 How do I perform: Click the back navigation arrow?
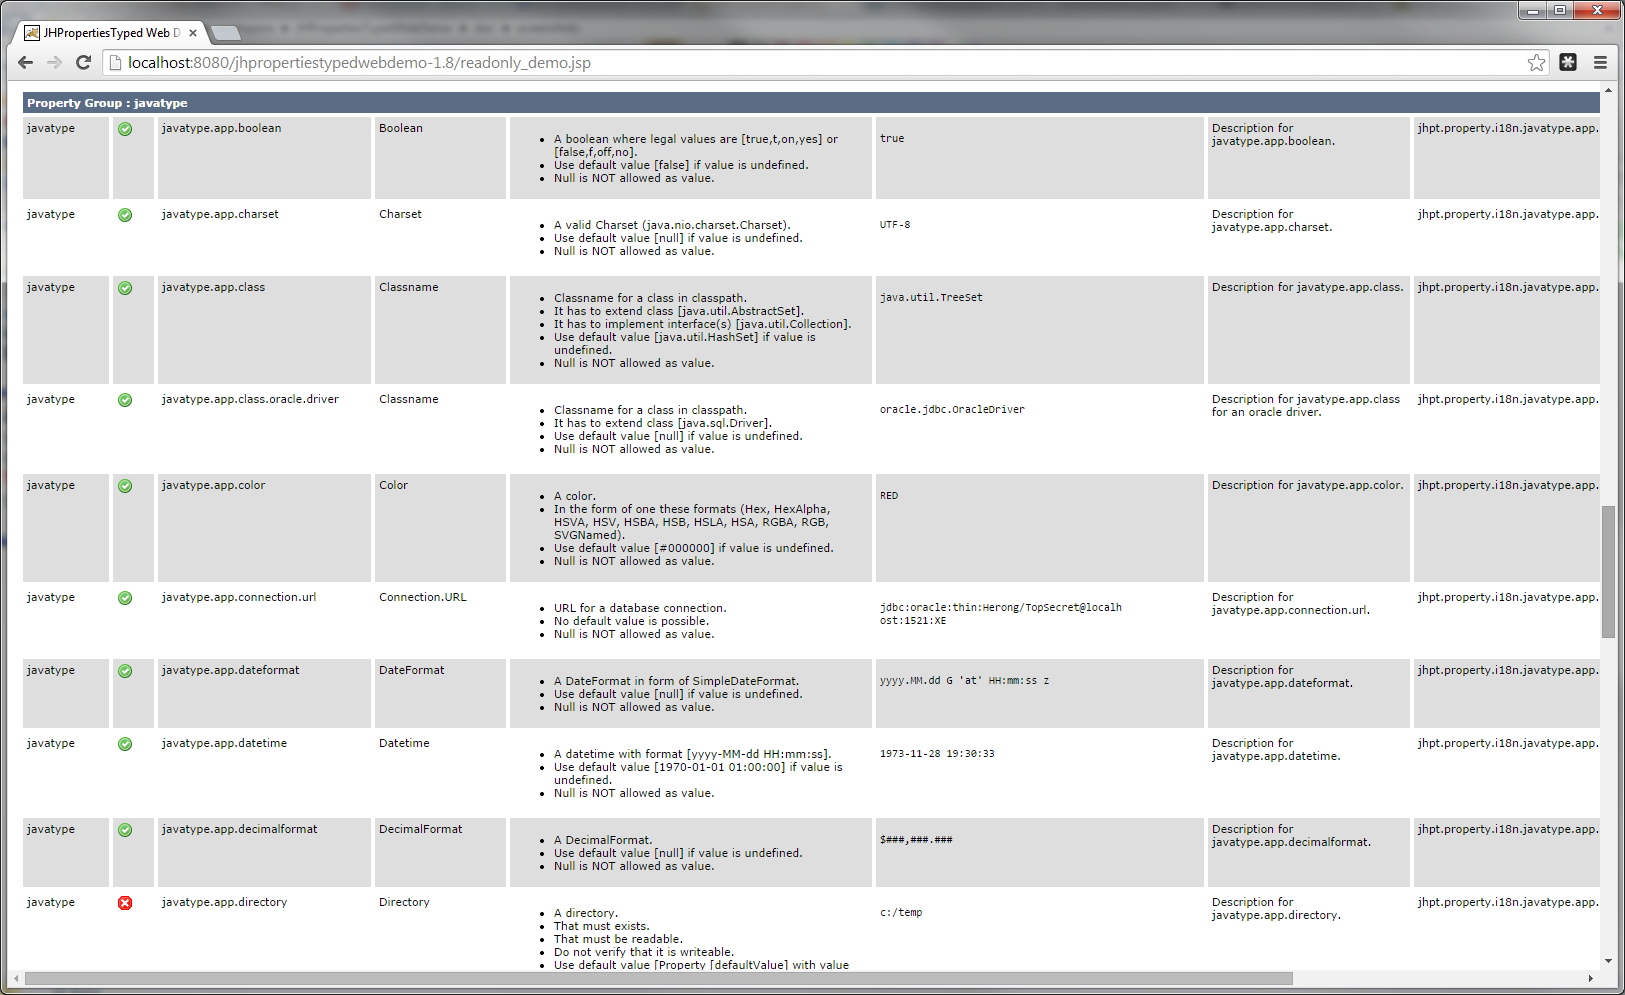(25, 62)
